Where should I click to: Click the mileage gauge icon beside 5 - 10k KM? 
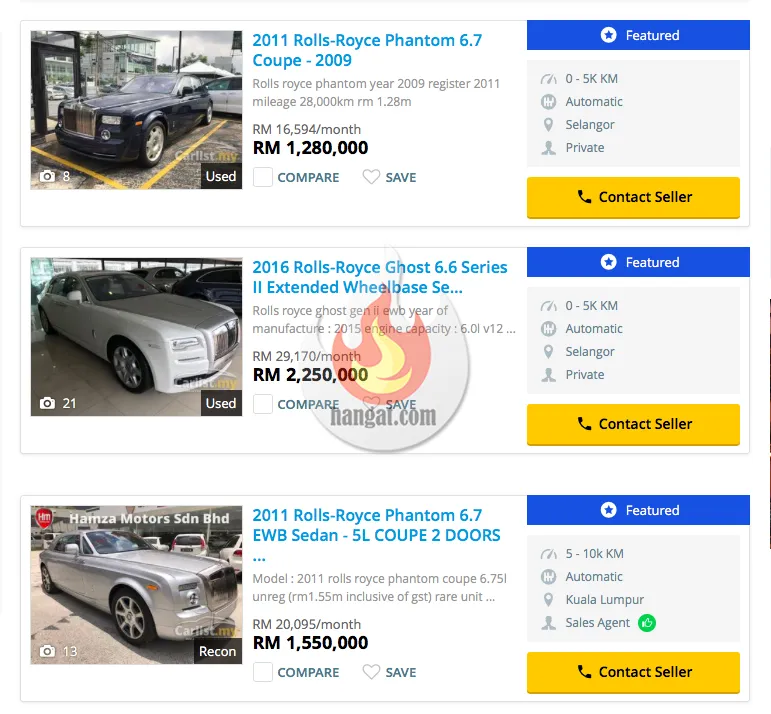(x=548, y=554)
